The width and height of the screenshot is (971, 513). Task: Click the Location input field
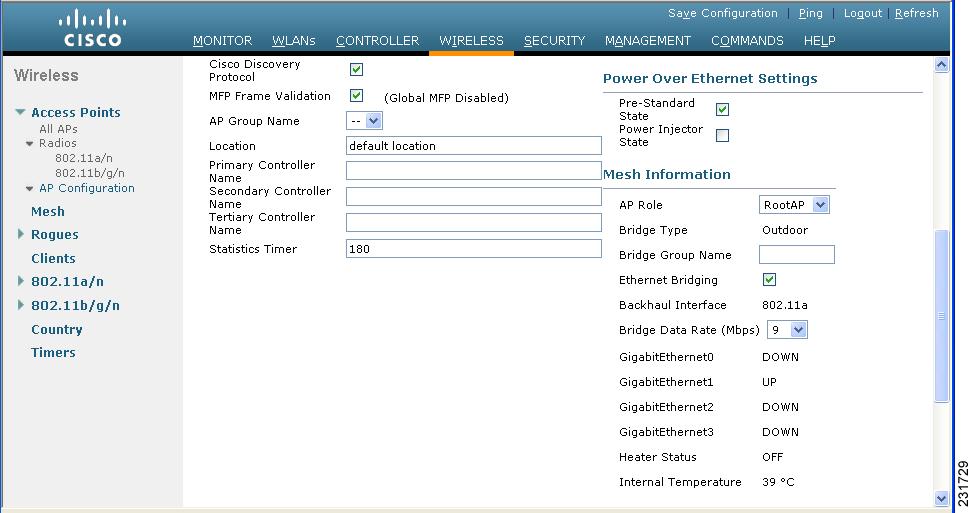pos(474,146)
